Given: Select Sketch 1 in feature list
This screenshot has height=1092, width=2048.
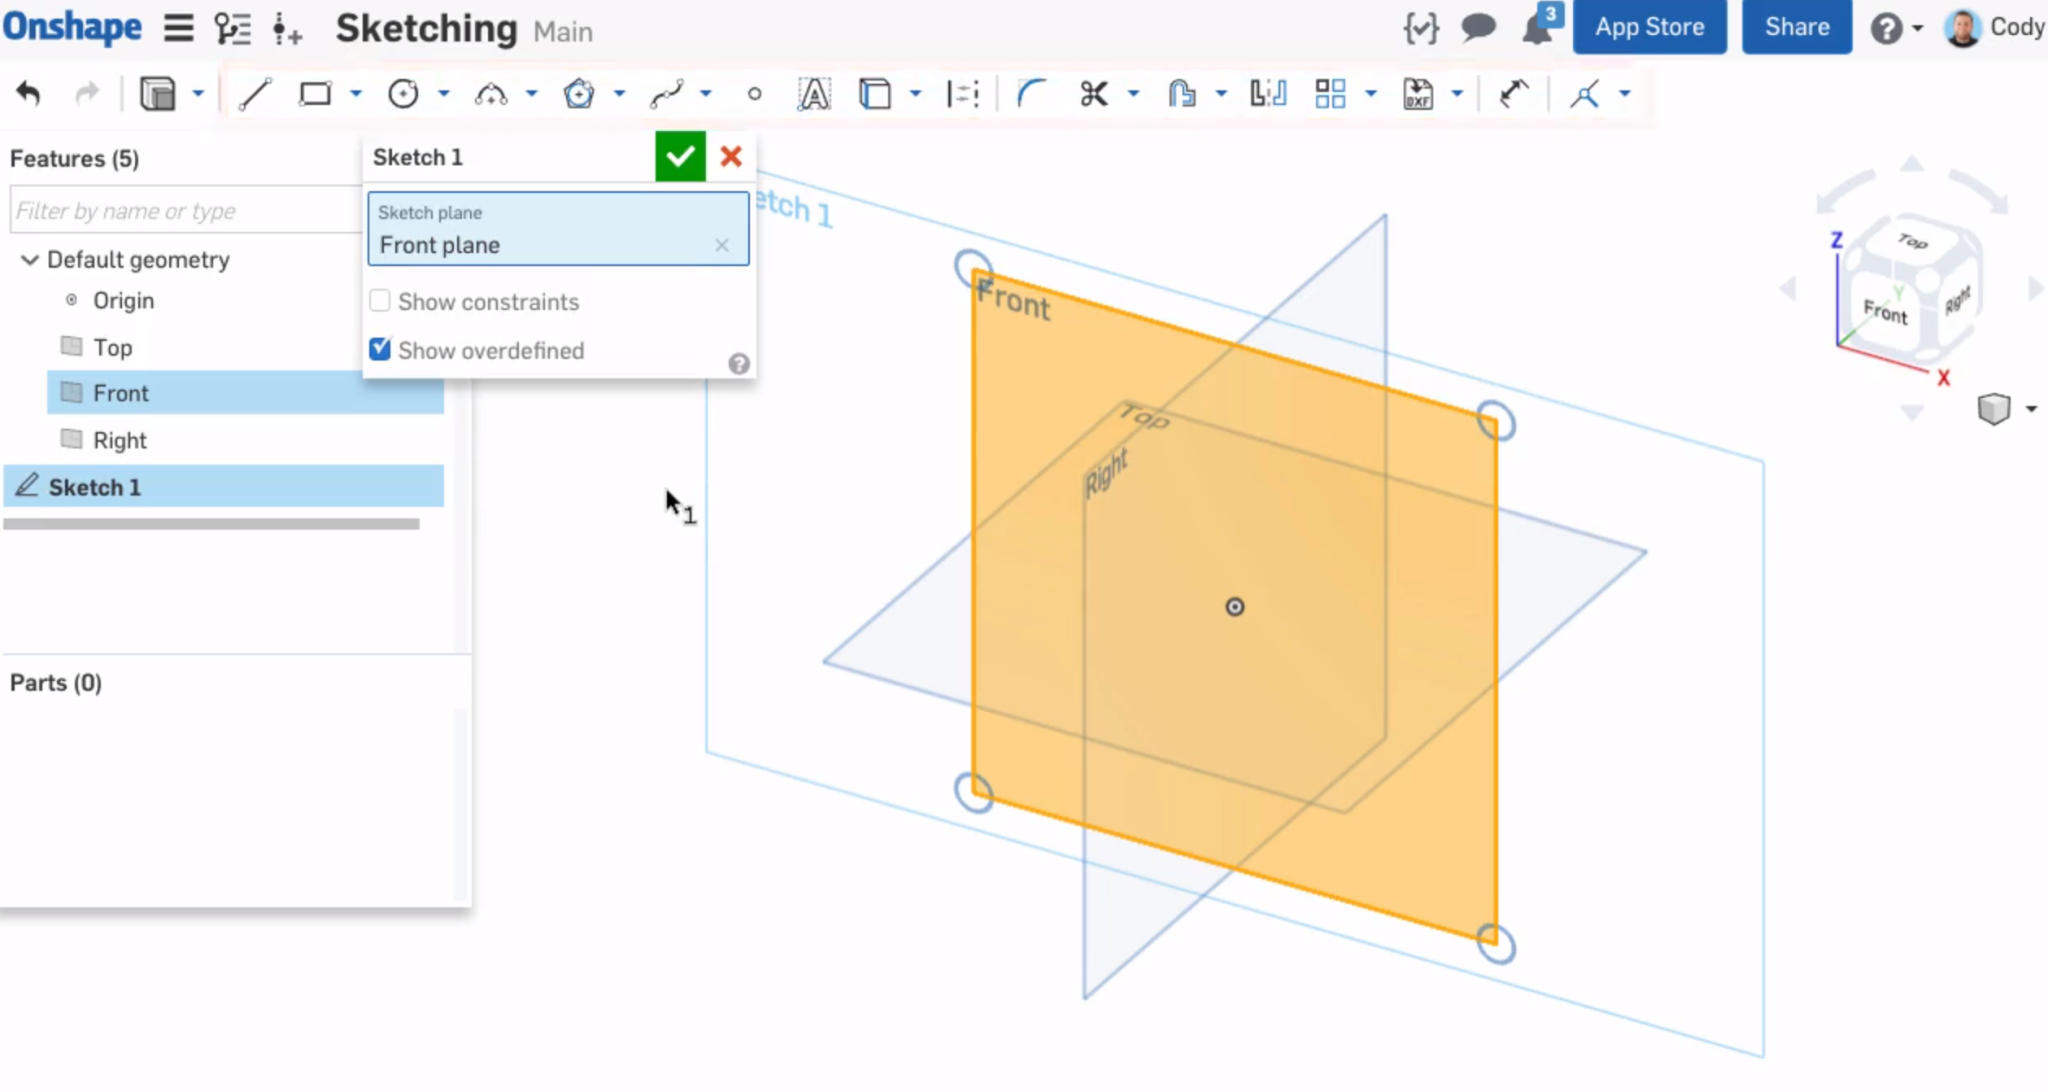Looking at the screenshot, I should pos(224,487).
